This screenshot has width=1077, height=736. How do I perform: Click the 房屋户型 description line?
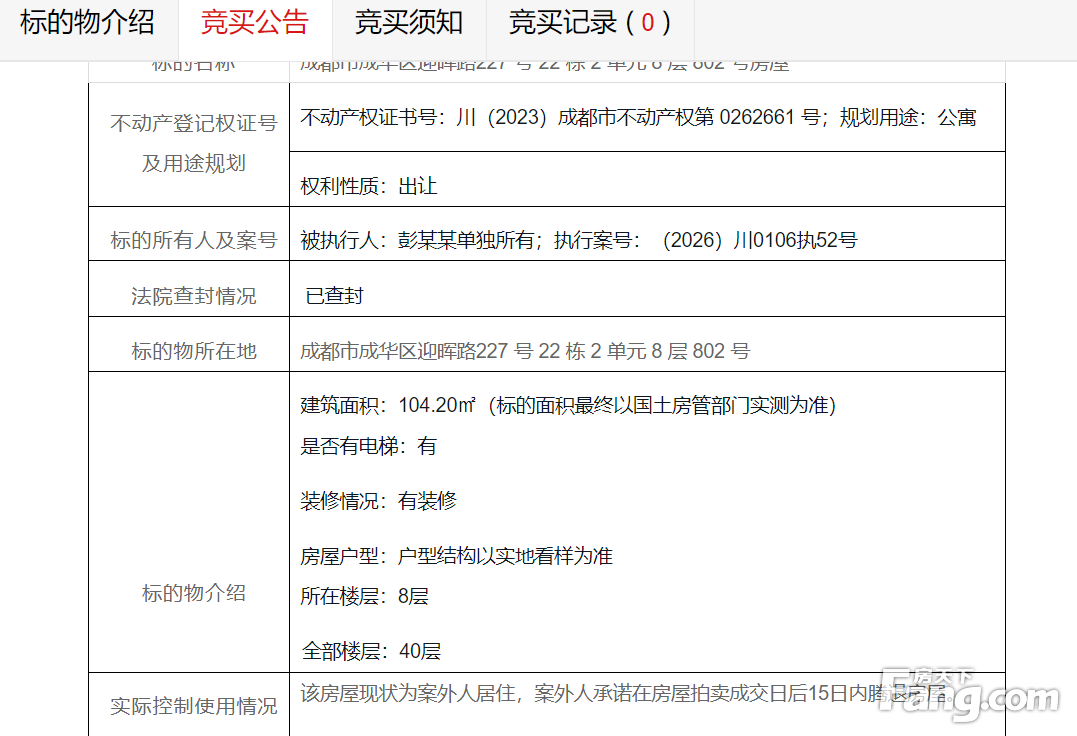point(456,556)
